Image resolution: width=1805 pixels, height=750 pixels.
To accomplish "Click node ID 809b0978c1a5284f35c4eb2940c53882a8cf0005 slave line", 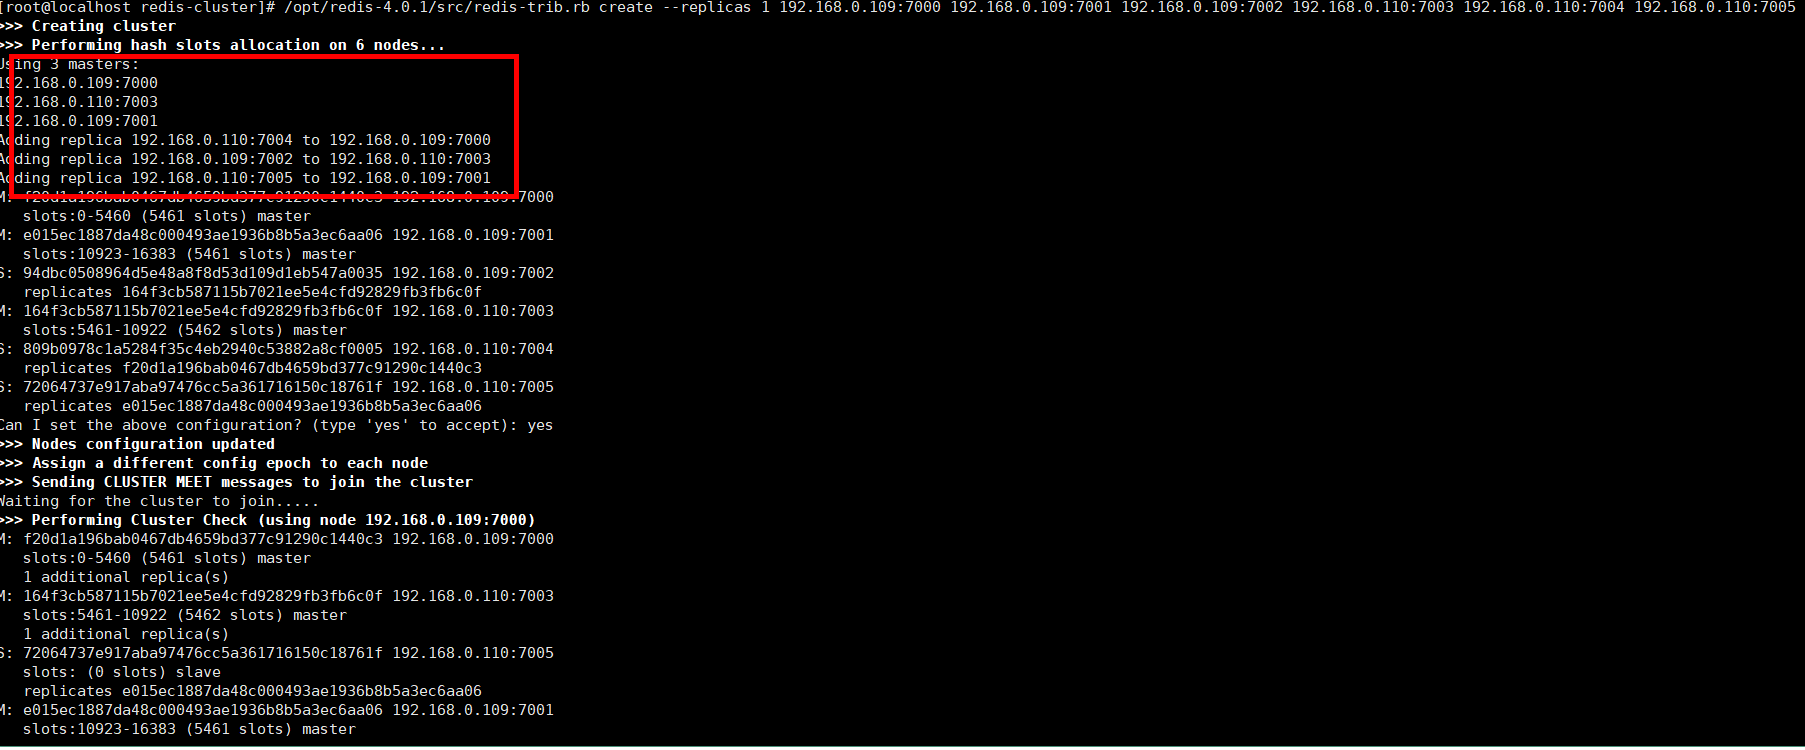I will pos(277,349).
